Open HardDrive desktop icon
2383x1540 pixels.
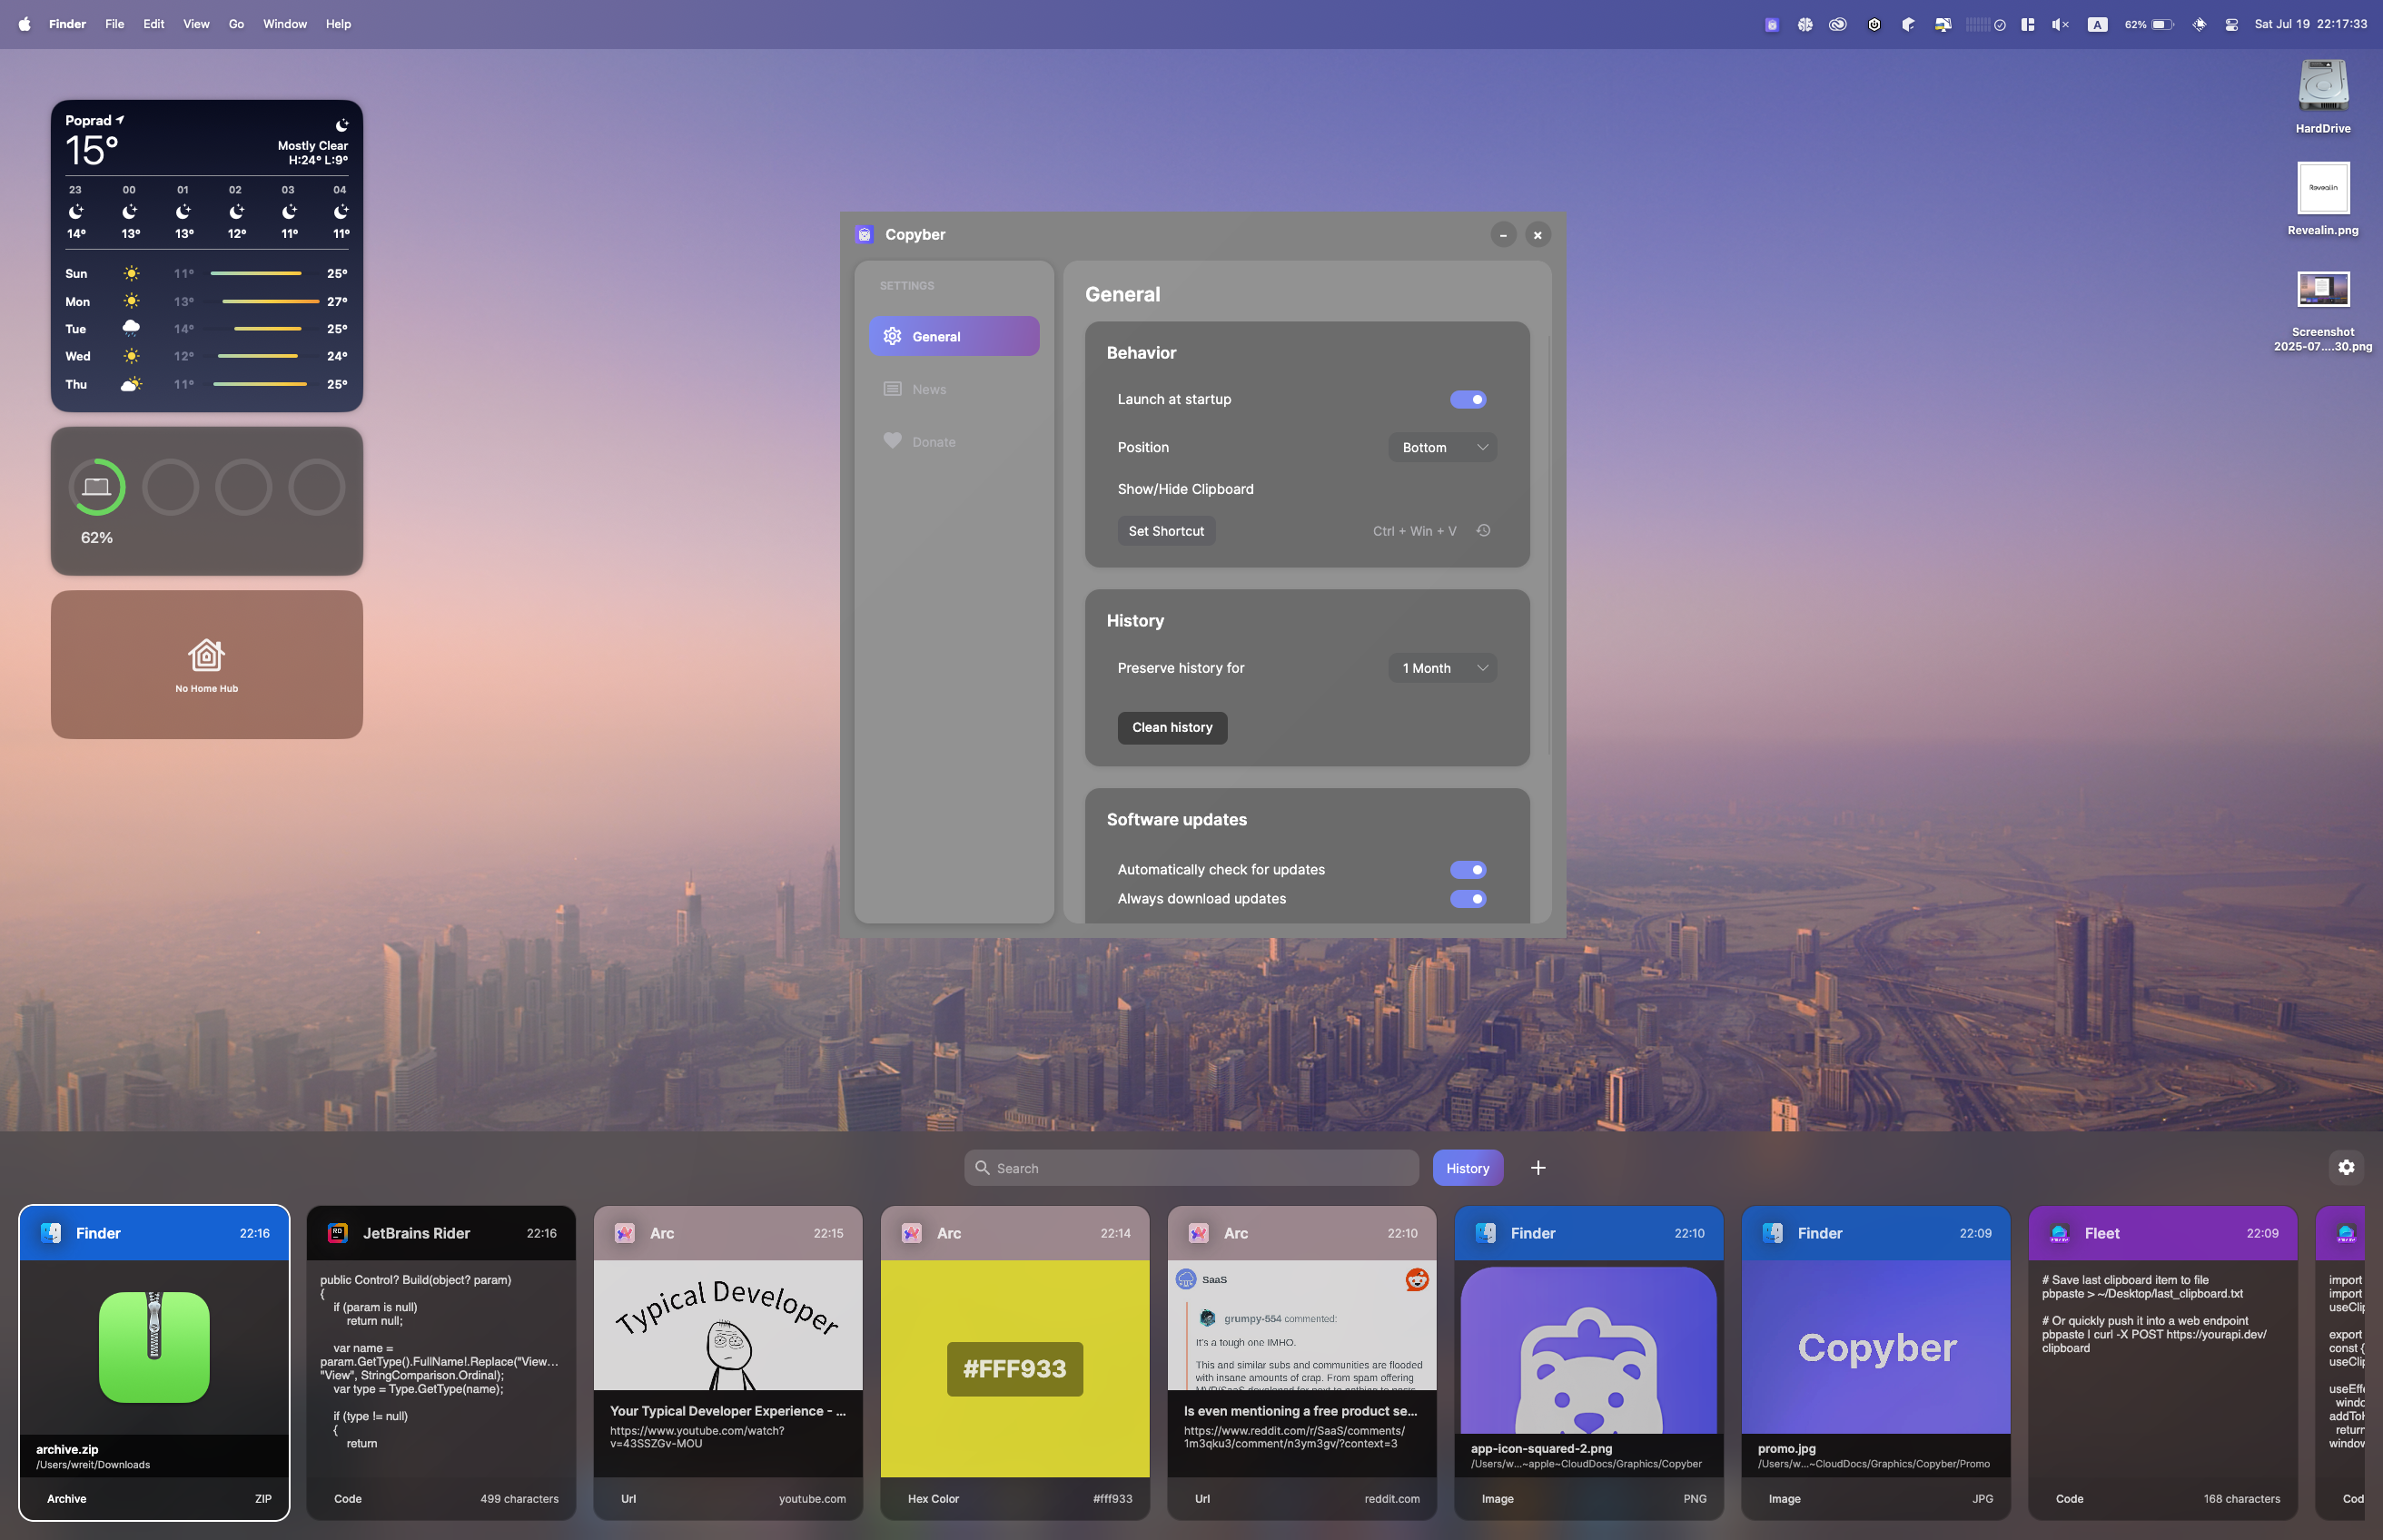[x=2322, y=87]
